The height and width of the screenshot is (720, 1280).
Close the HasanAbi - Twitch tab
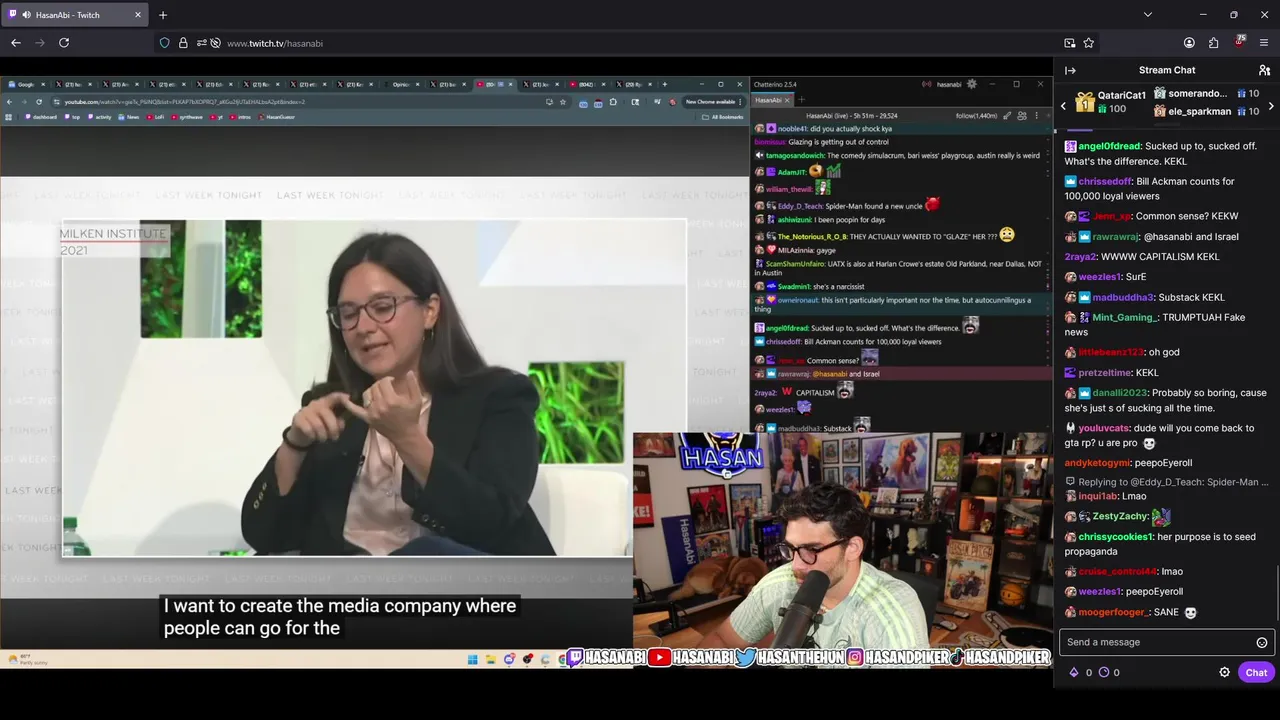point(138,15)
